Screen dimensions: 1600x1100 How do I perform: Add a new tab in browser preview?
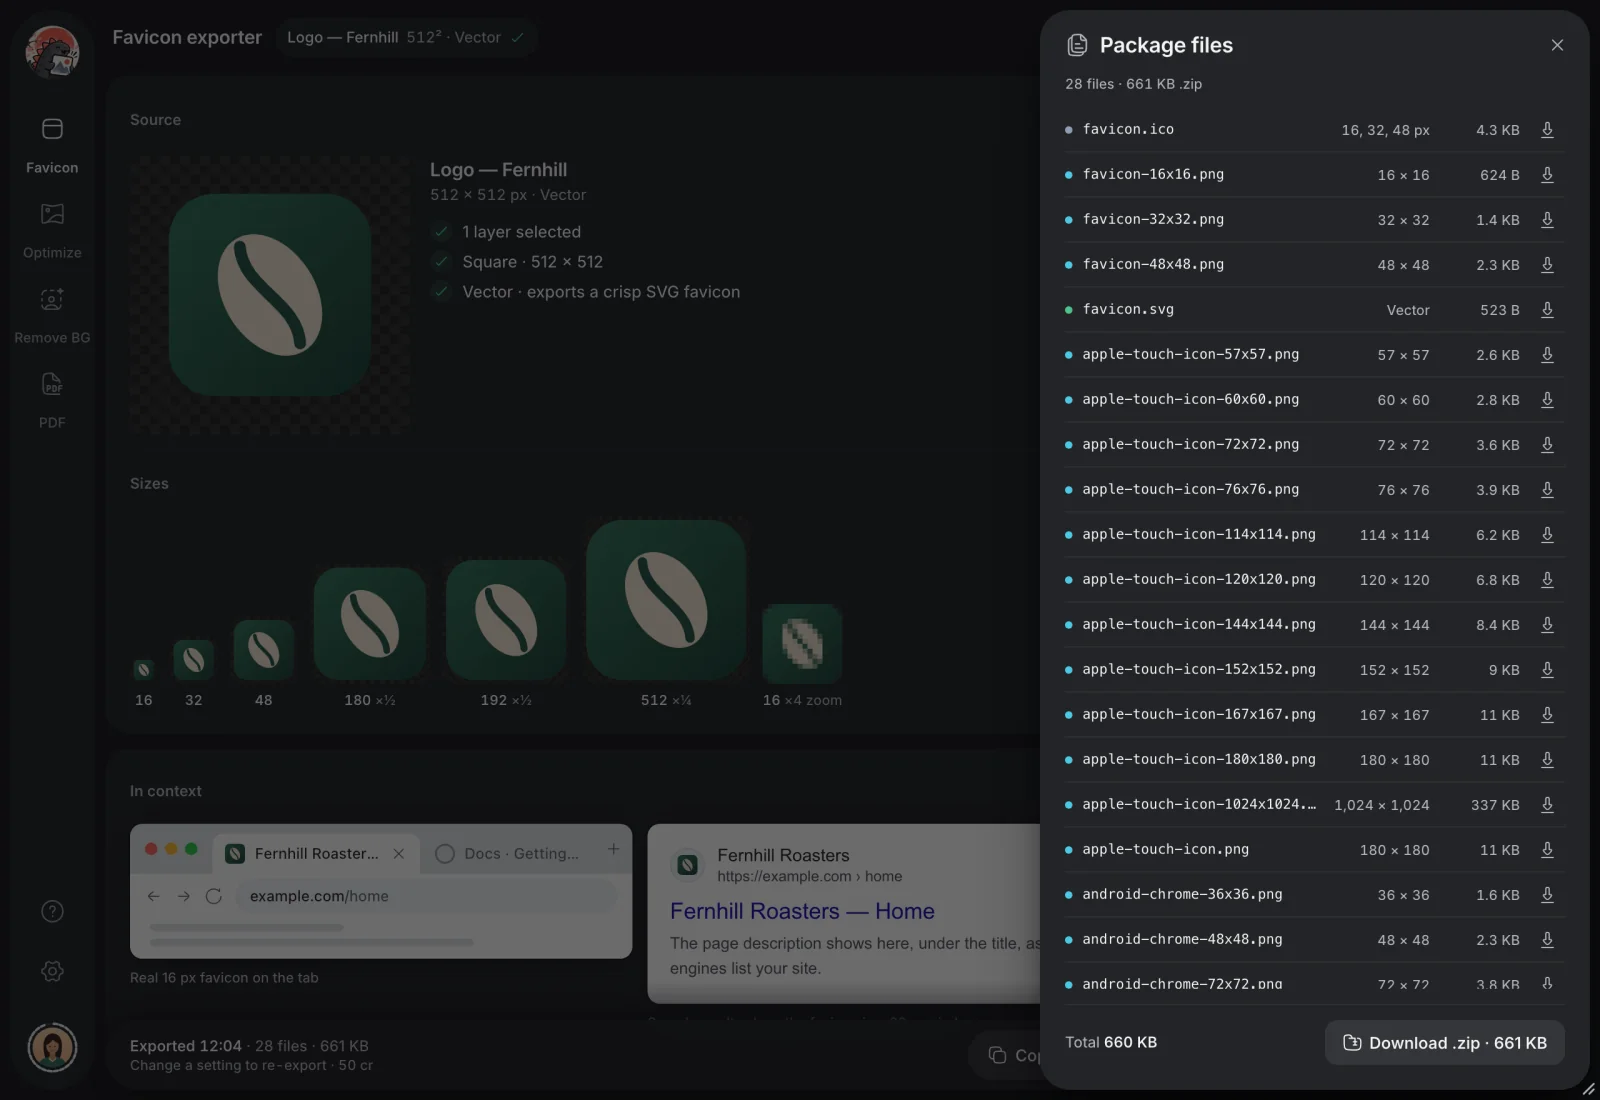point(613,849)
